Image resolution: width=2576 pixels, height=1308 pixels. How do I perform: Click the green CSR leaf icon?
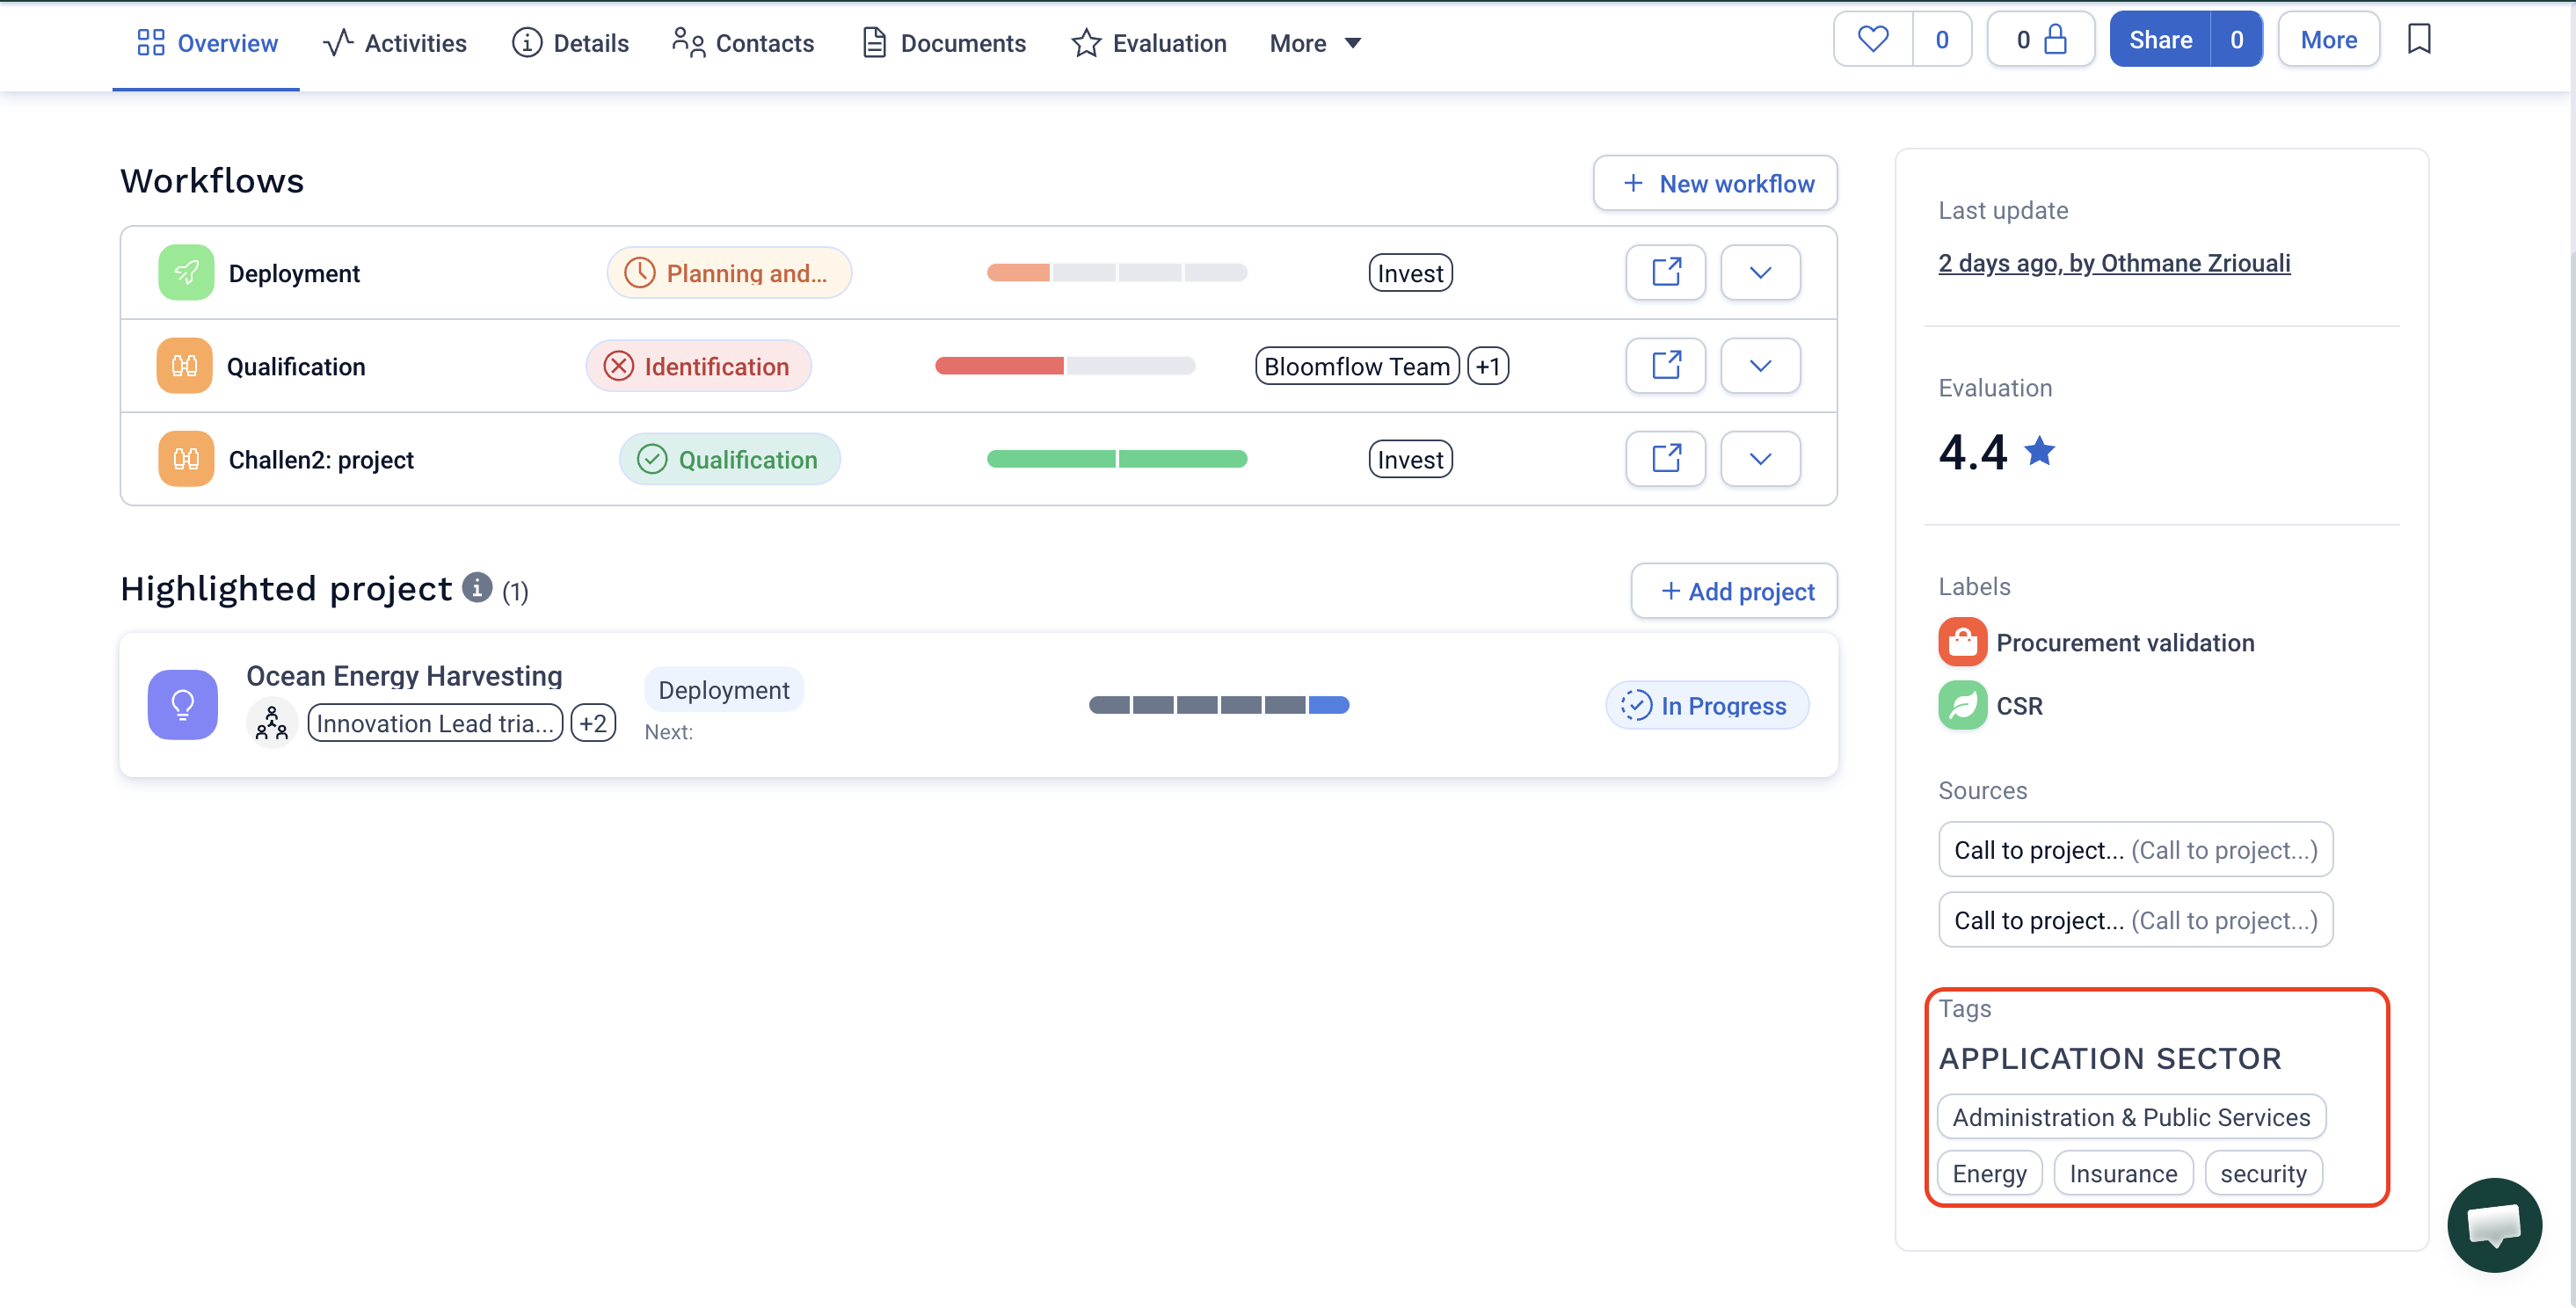(x=1962, y=705)
